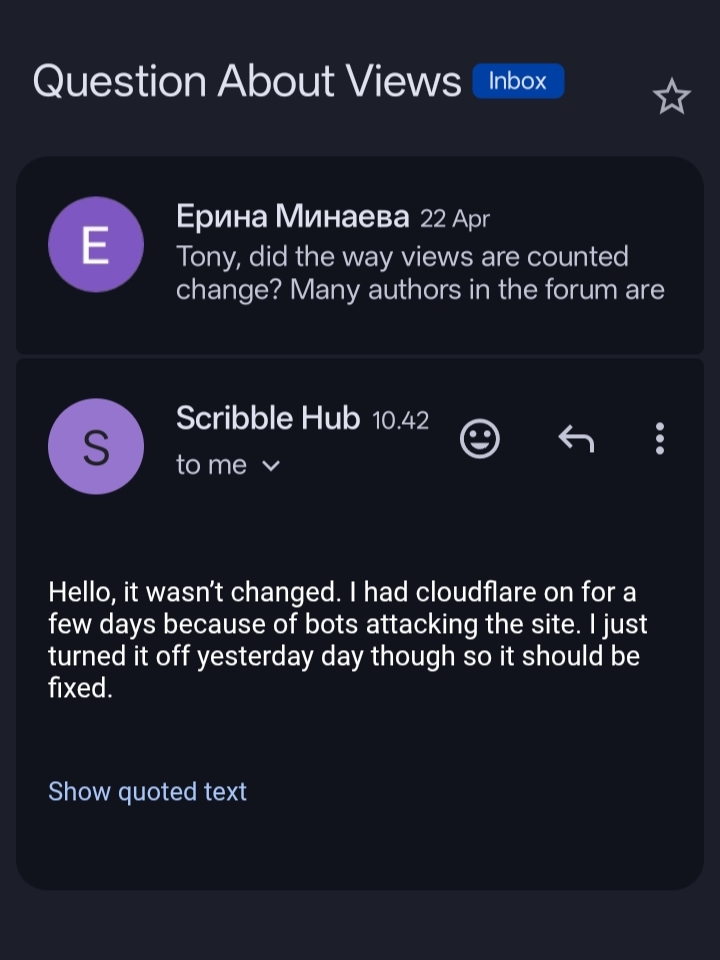Tap the purple S sender avatar
Viewport: 720px width, 960px height.
96,446
